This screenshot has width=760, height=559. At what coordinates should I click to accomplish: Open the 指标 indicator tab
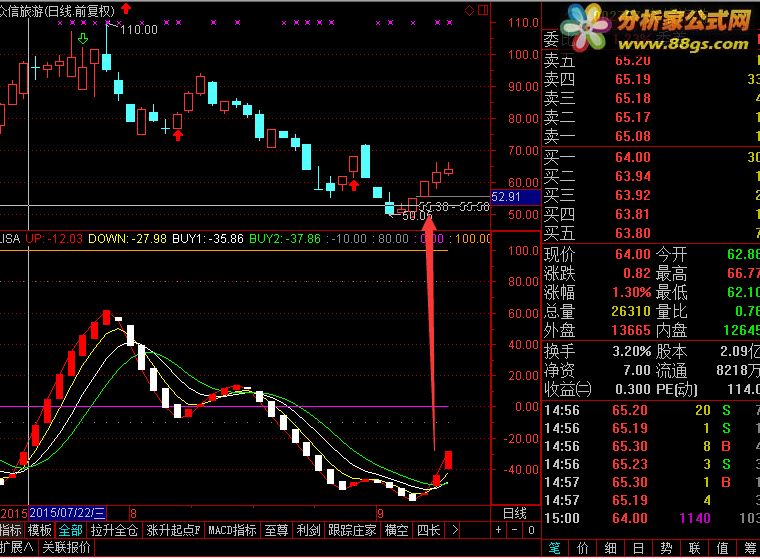(11, 530)
